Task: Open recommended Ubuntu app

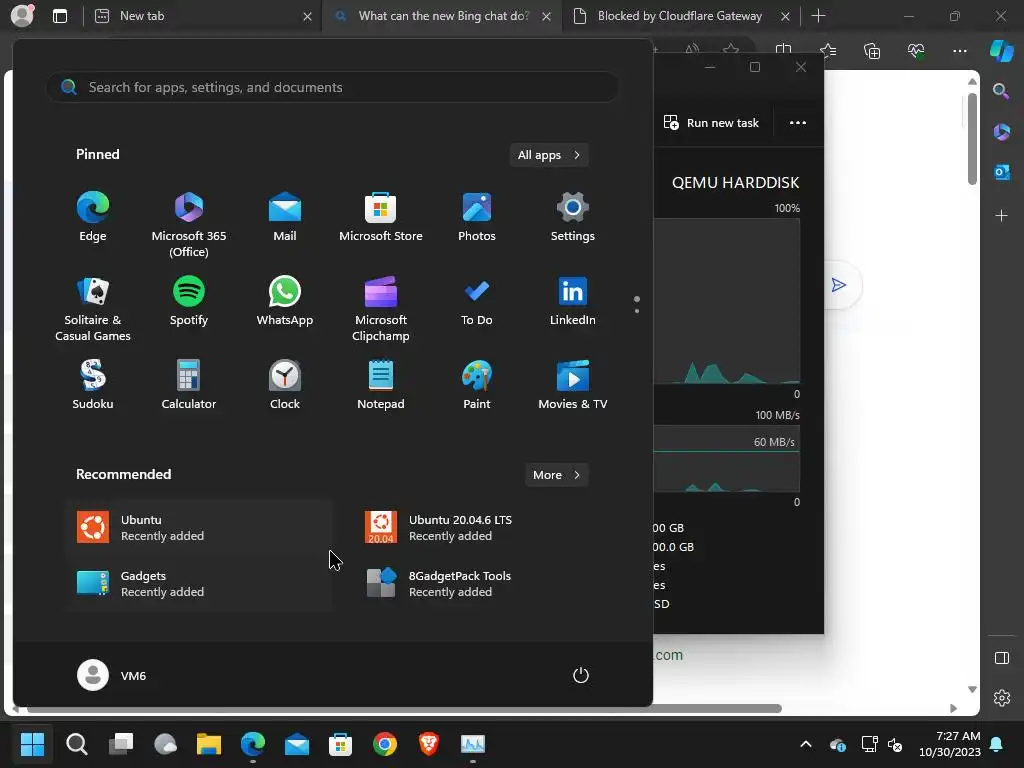Action: [199, 528]
